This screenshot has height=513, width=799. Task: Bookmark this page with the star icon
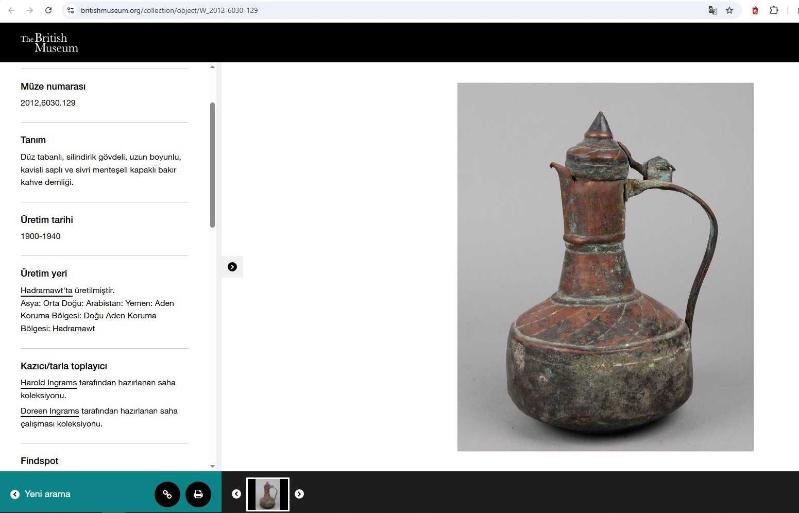729,10
